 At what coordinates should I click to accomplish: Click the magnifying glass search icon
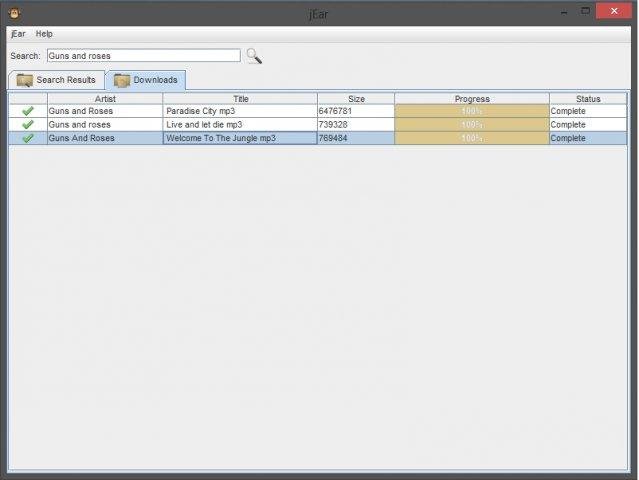click(x=254, y=56)
